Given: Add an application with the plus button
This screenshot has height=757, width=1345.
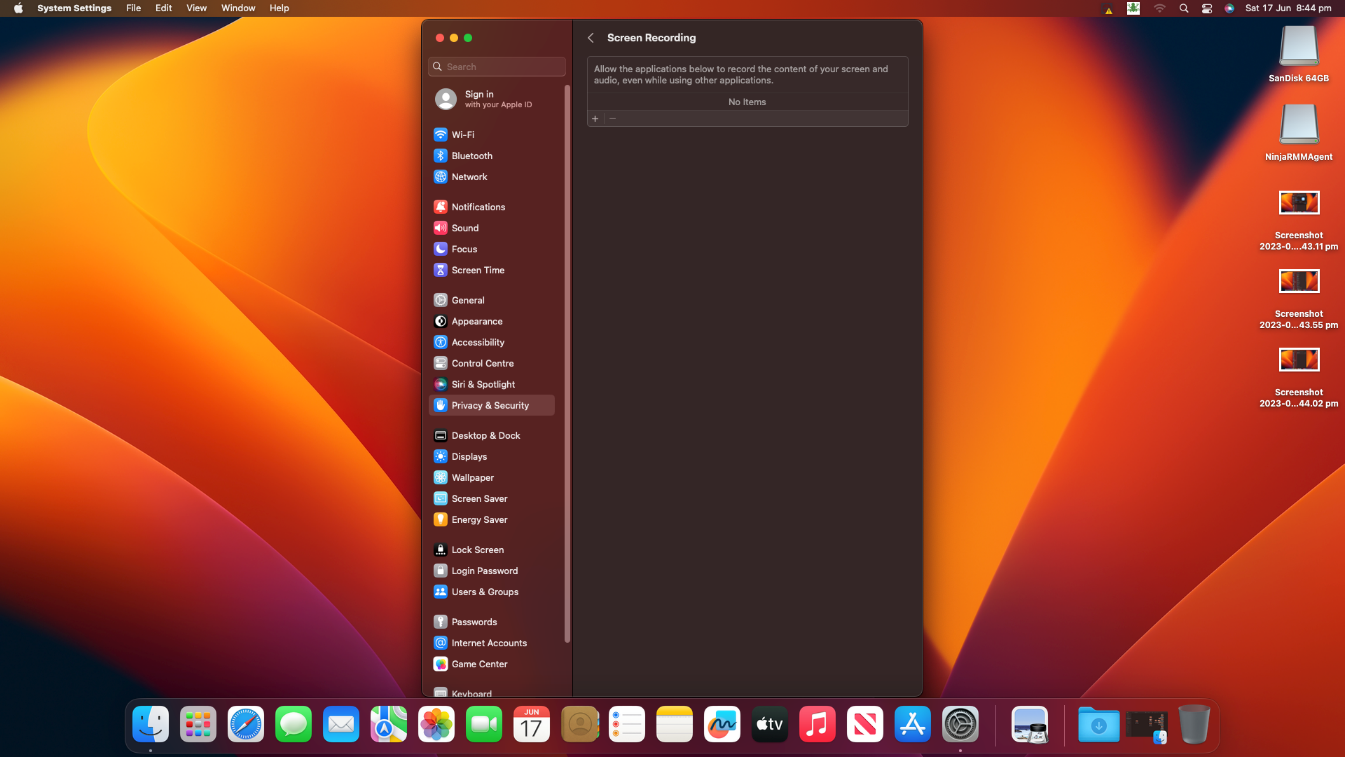Looking at the screenshot, I should [595, 118].
